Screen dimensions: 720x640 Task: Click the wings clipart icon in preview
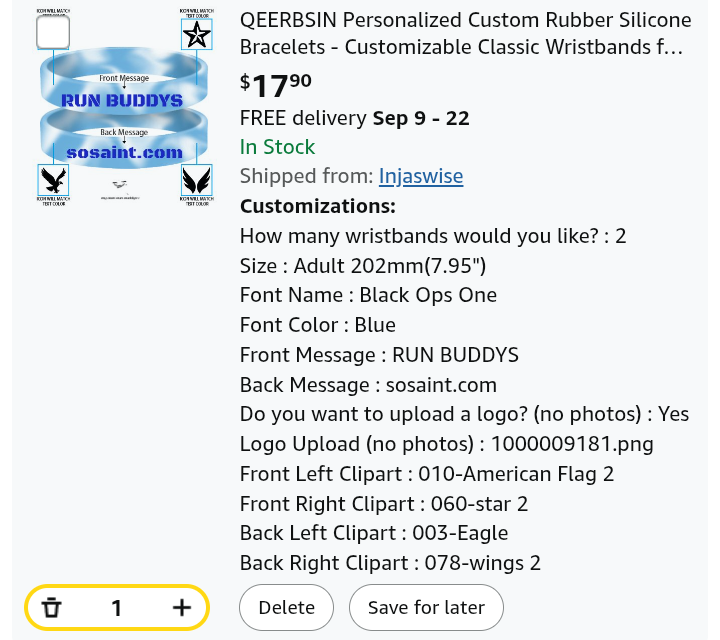(x=197, y=181)
